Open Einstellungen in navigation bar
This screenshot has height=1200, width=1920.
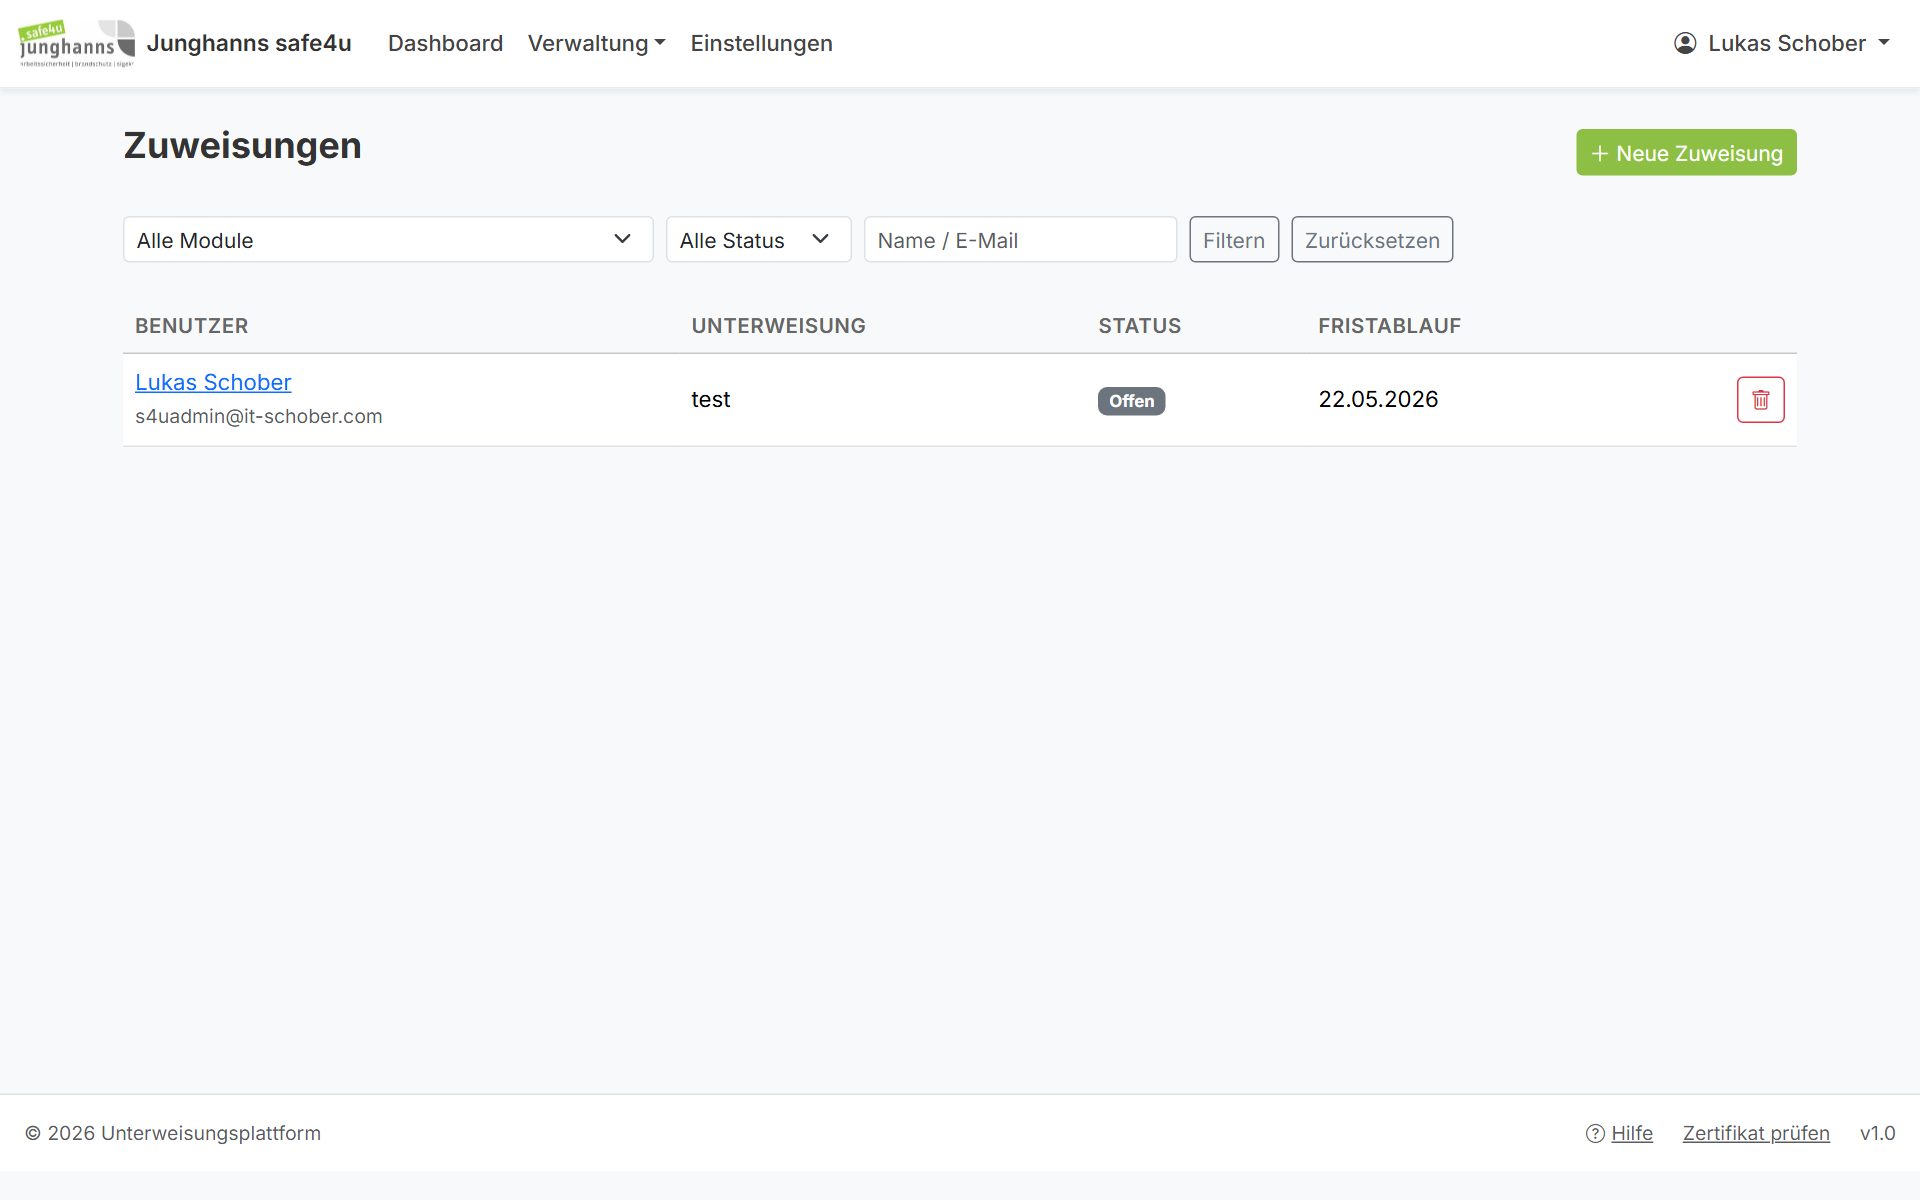coord(761,43)
